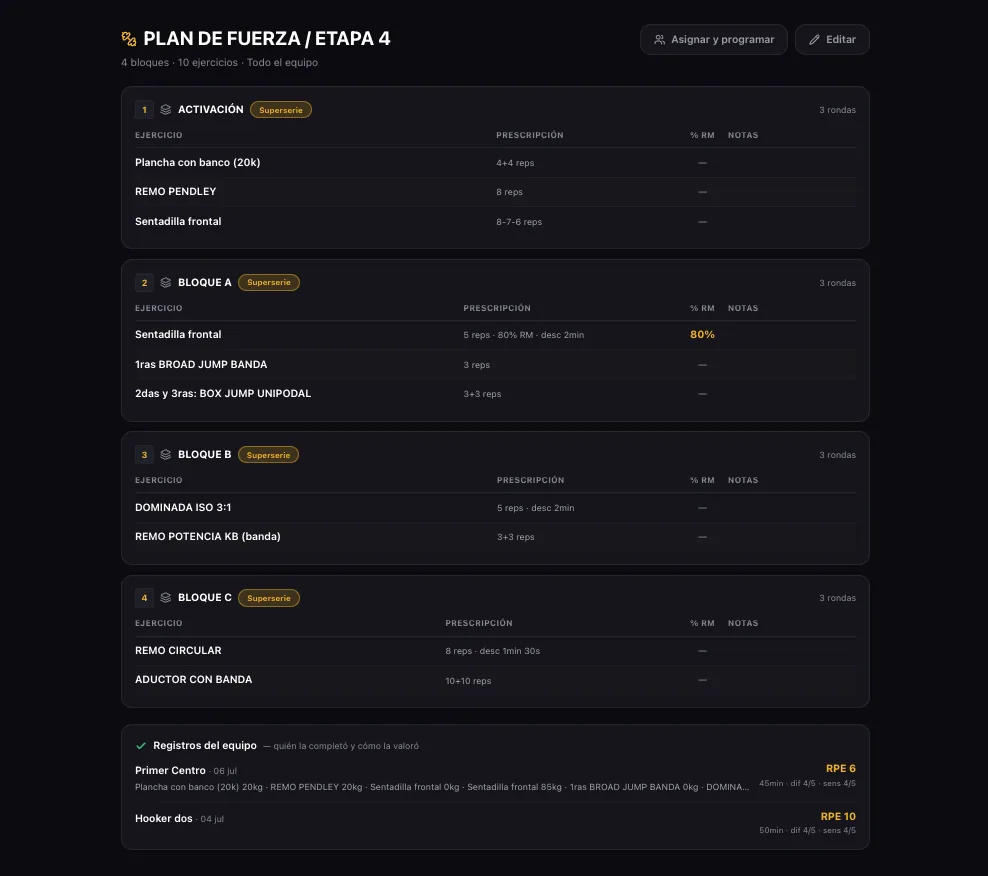The height and width of the screenshot is (876, 988).
Task: Click Superserie badge in ACTIVACIÓN block
Action: [x=280, y=110]
